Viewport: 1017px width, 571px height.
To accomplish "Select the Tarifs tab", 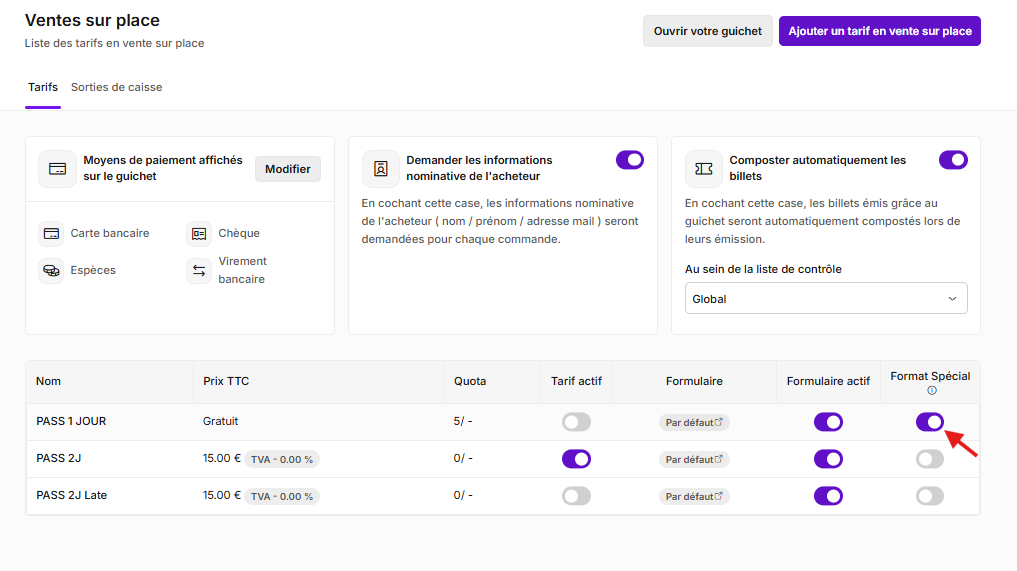I will click(x=43, y=87).
